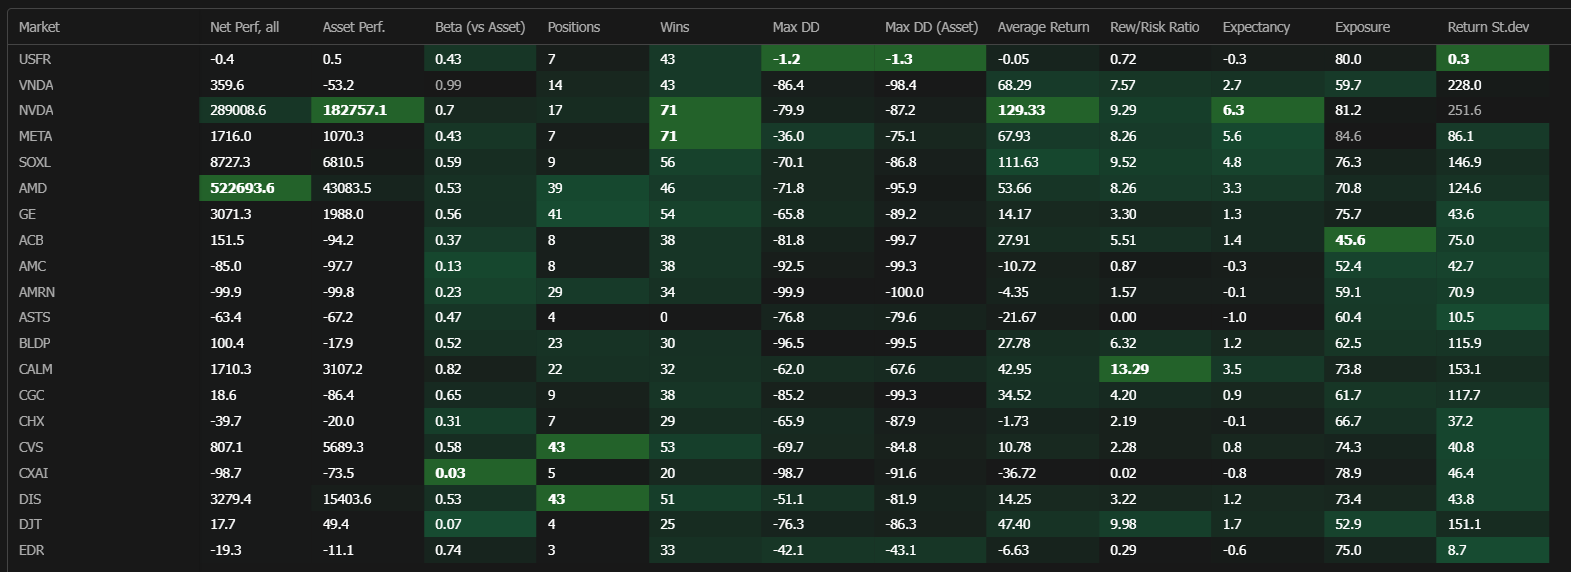Select the CVS market name
This screenshot has height=572, width=1571.
click(x=31, y=447)
